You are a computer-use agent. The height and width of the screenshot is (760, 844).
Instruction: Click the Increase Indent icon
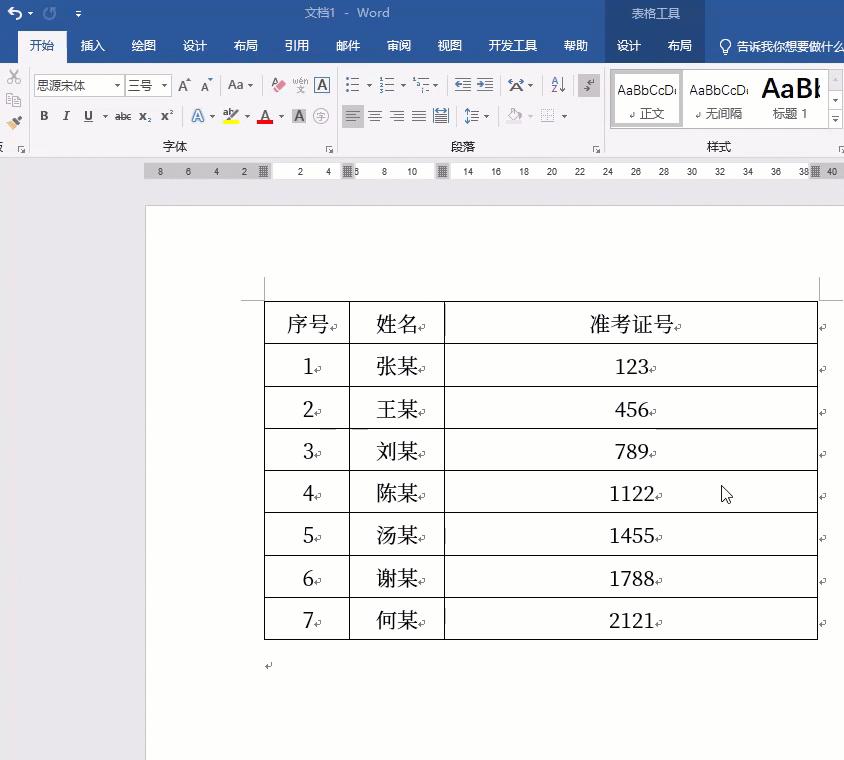485,85
